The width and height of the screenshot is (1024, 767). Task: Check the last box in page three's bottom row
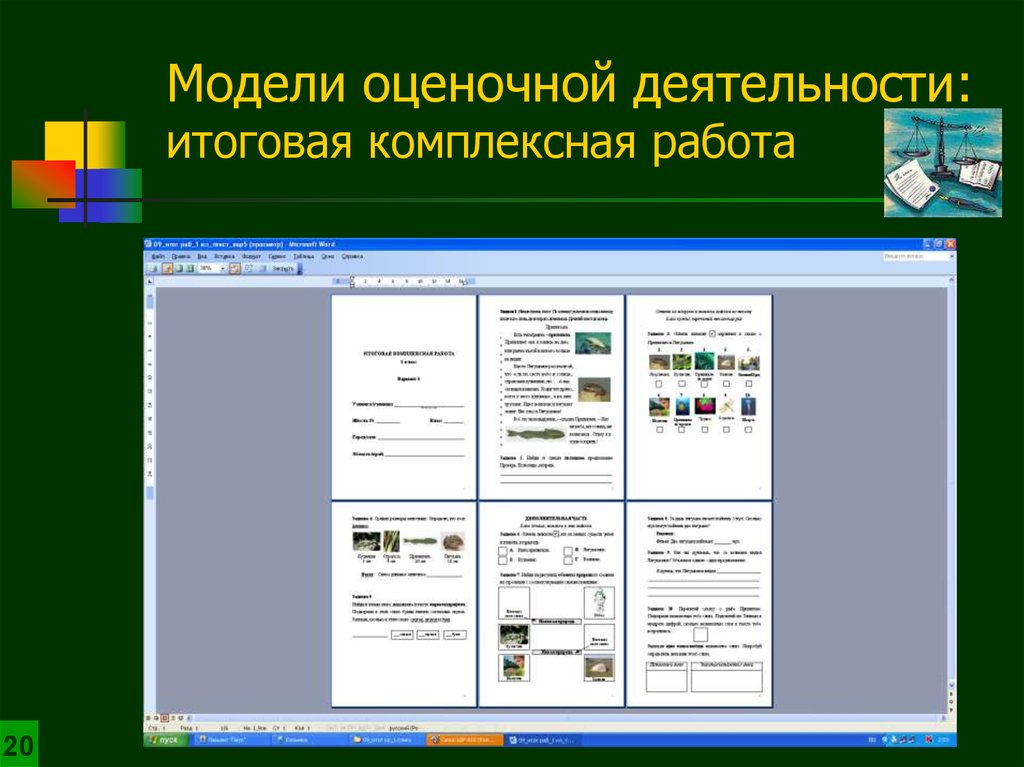coord(749,429)
